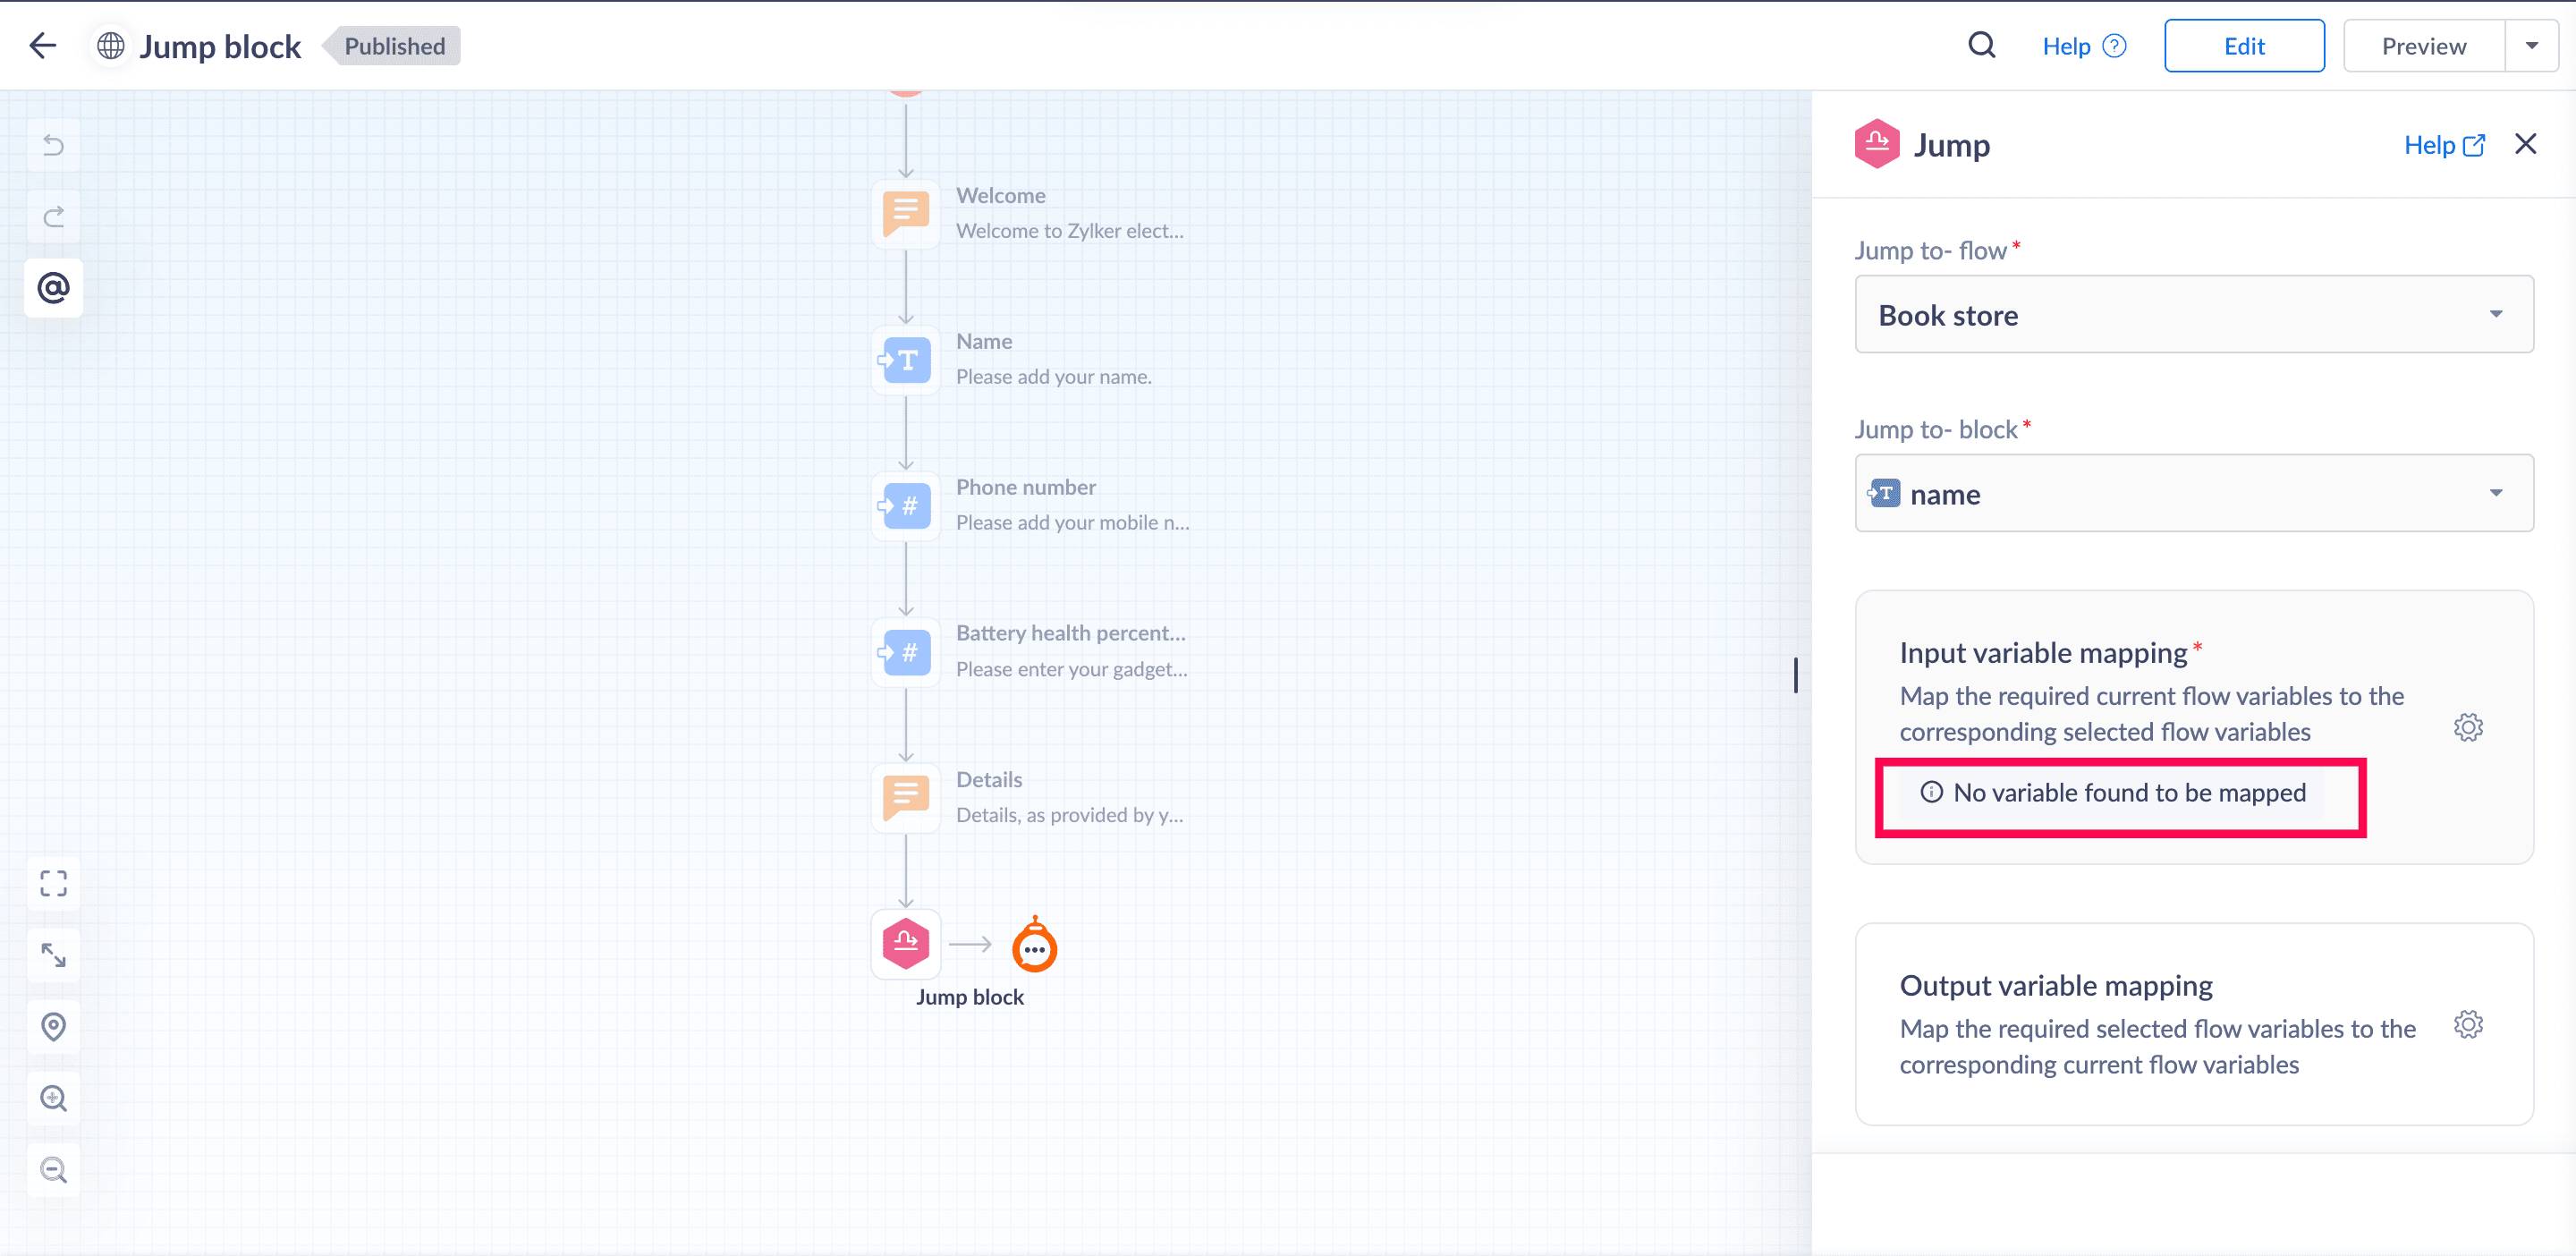This screenshot has height=1256, width=2576.
Task: Click the 'Output variable mapping' heading
Action: 2055,985
